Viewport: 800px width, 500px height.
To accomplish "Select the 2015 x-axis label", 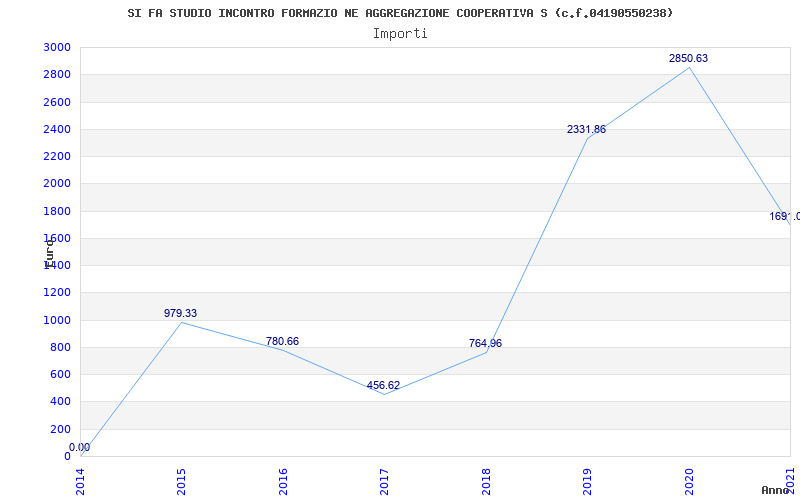I will pyautogui.click(x=181, y=482).
